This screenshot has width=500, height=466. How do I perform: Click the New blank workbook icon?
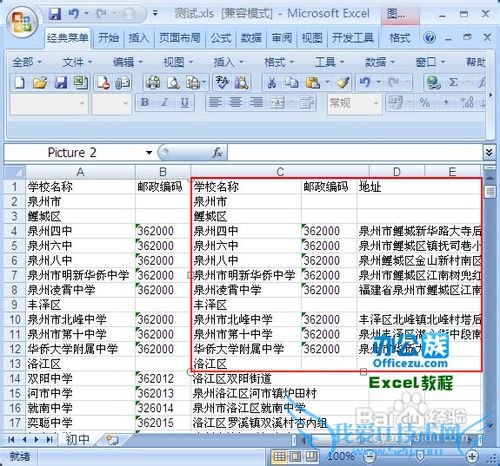[19, 83]
